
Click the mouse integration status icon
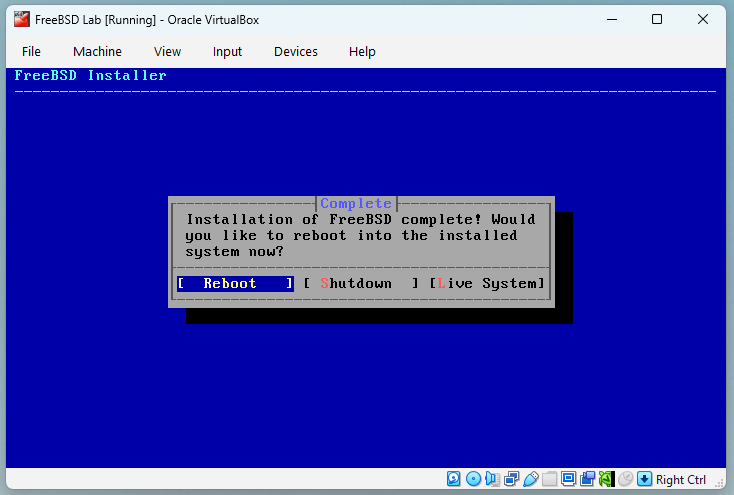(x=625, y=479)
